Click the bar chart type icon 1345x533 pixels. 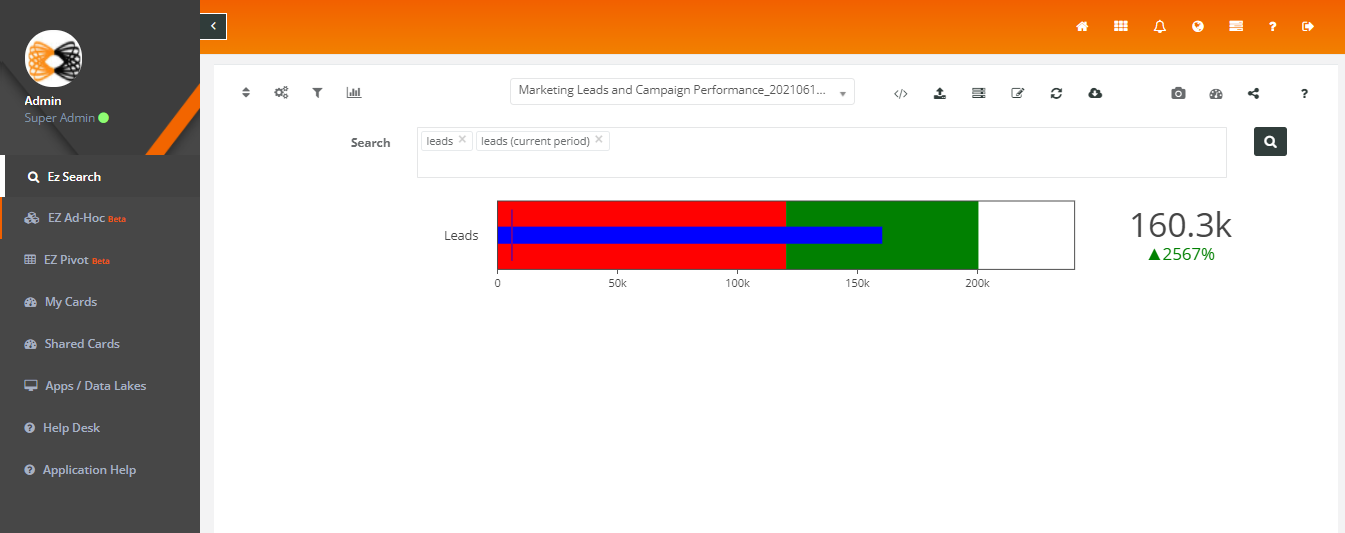pyautogui.click(x=354, y=92)
